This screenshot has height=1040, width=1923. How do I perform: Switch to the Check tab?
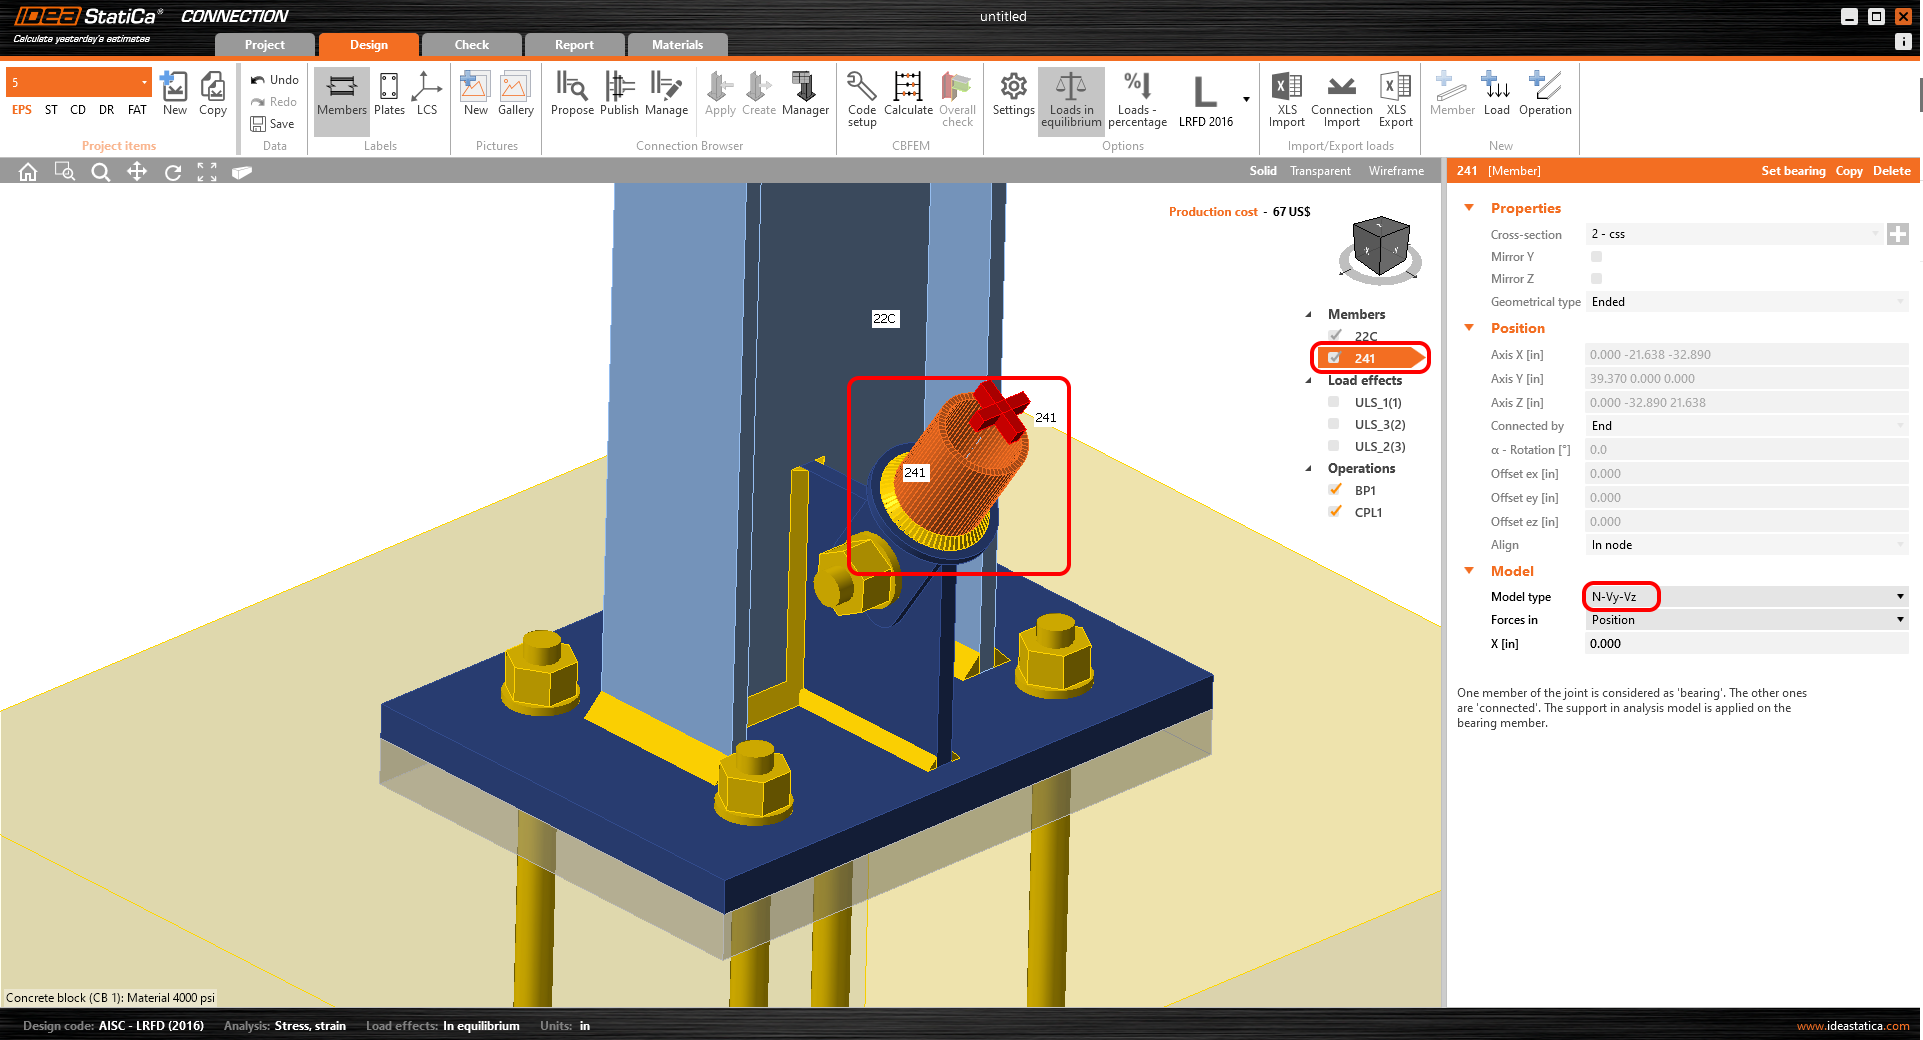(471, 44)
